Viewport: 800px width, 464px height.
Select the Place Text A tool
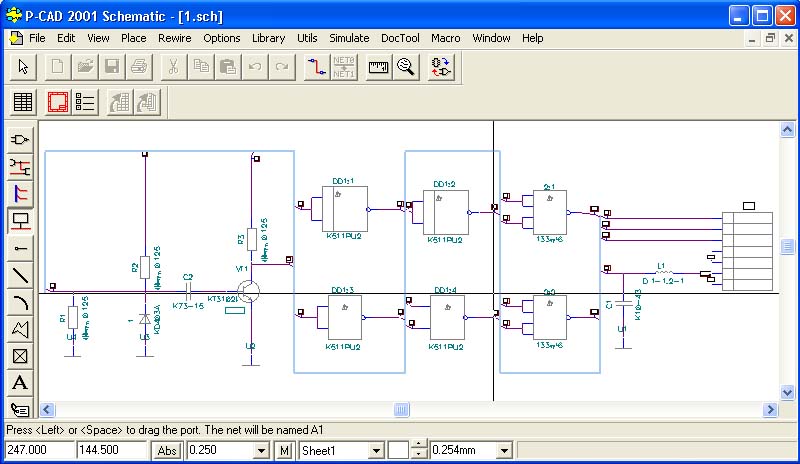click(x=20, y=383)
